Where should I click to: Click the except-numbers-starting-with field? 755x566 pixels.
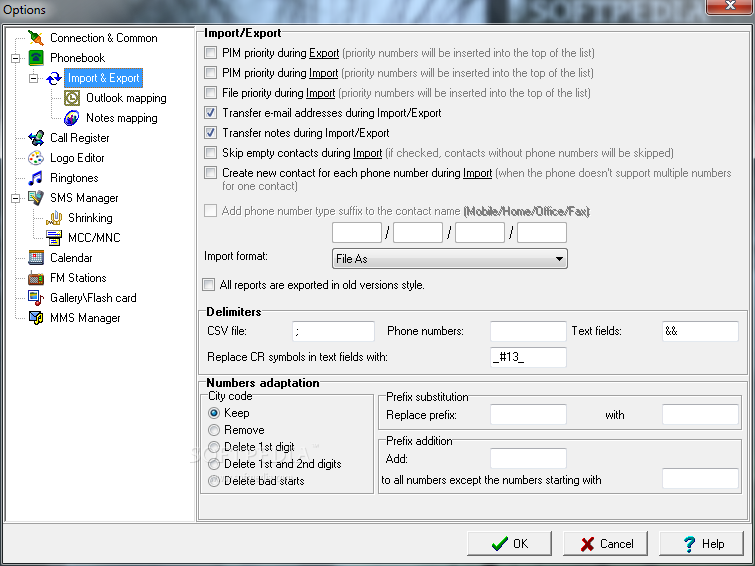click(x=700, y=479)
